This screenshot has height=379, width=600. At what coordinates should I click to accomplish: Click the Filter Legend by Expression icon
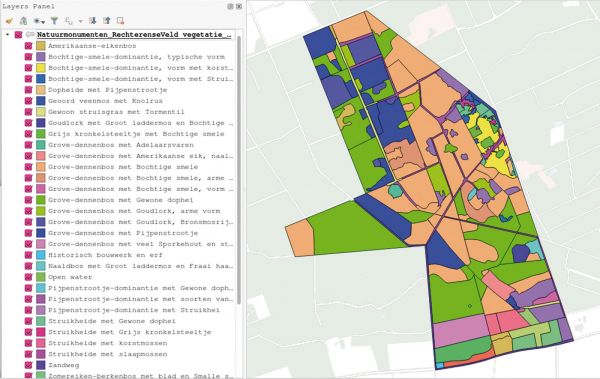(x=69, y=21)
